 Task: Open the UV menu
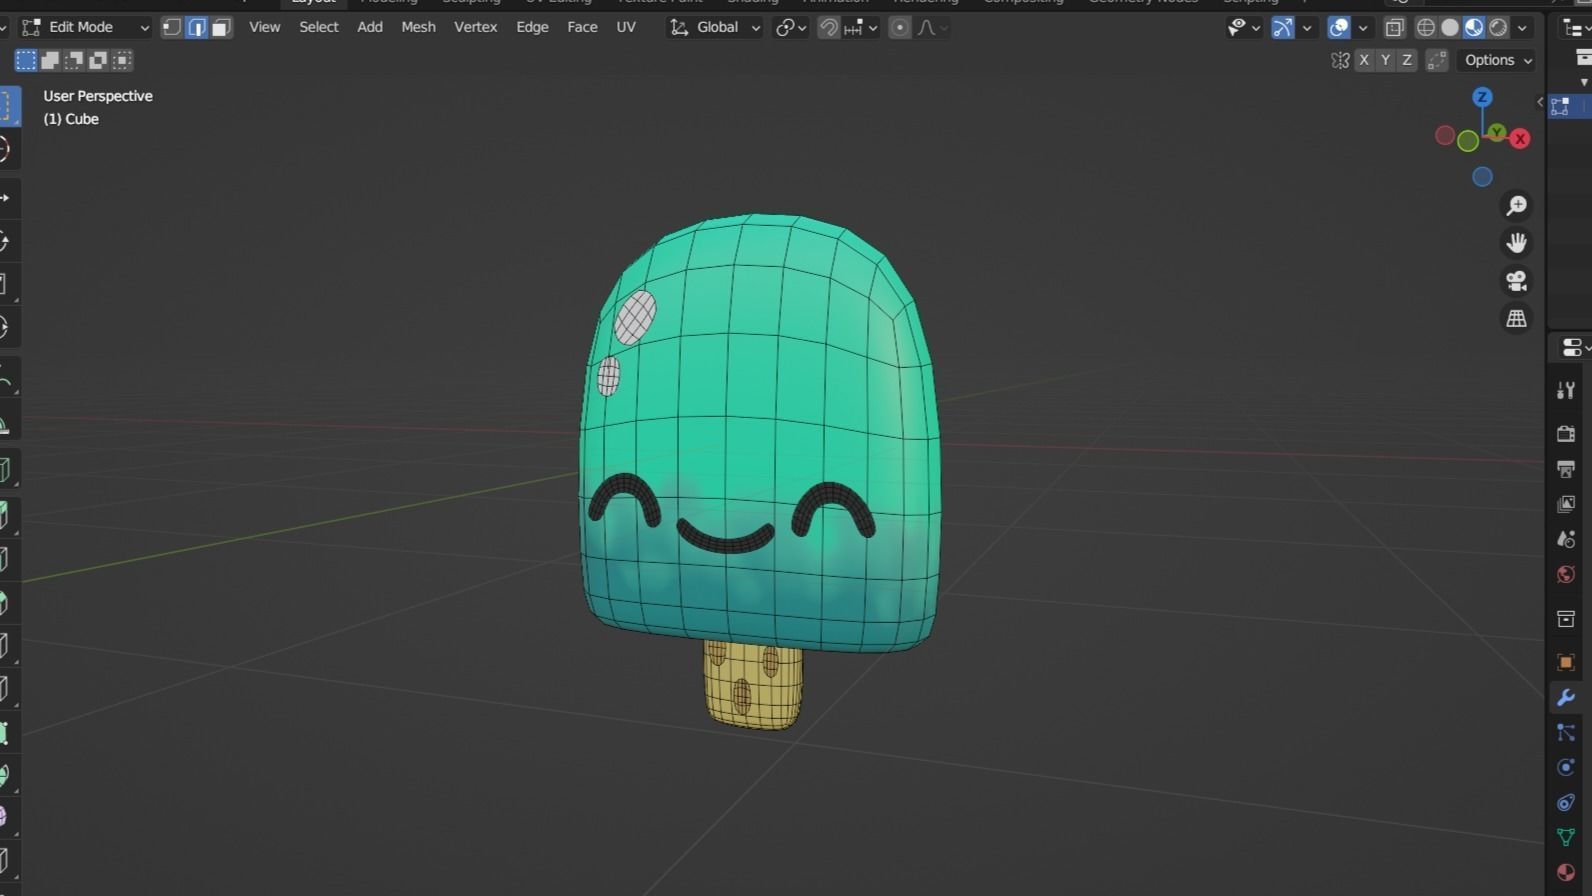click(626, 27)
